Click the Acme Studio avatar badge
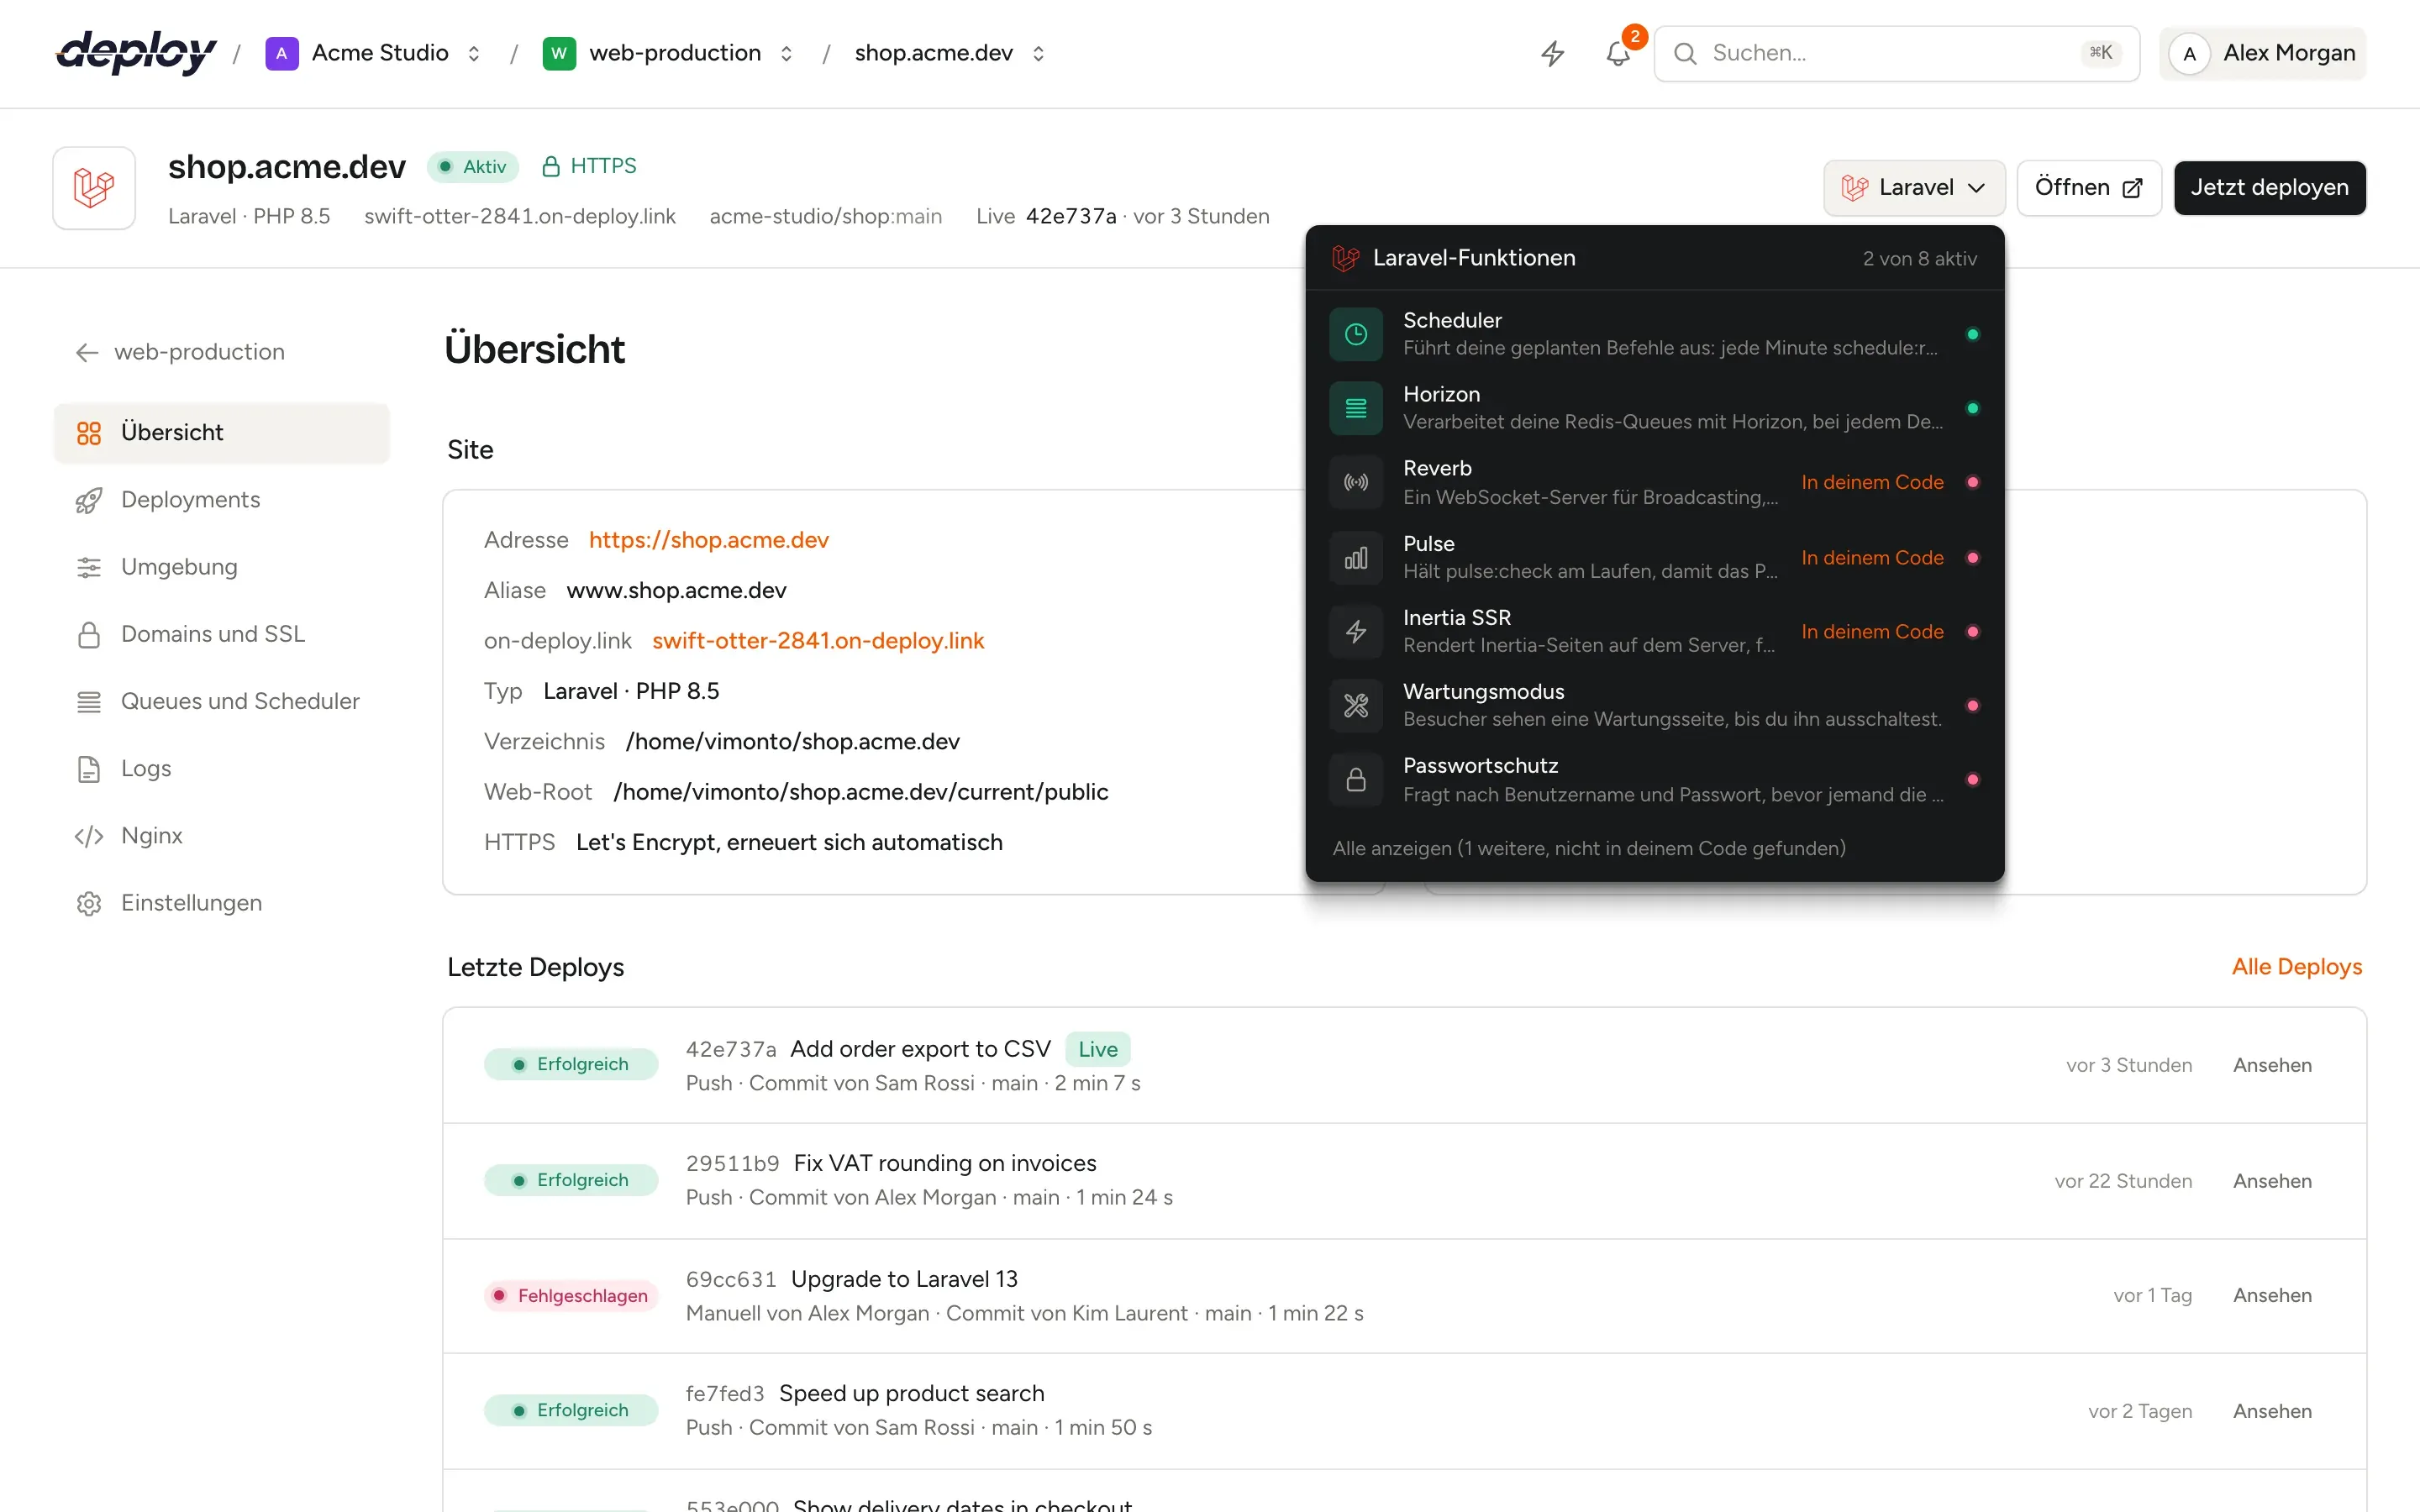Screen dimensions: 2420x1512 pyautogui.click(x=282, y=53)
